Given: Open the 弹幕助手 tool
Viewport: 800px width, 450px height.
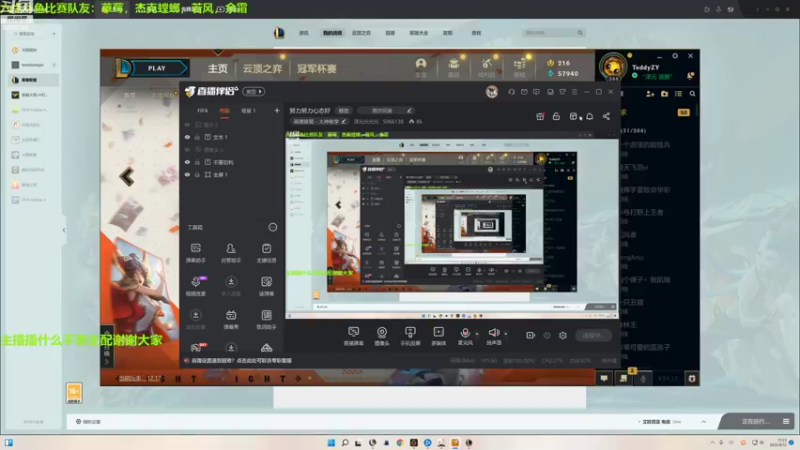Looking at the screenshot, I should point(195,253).
